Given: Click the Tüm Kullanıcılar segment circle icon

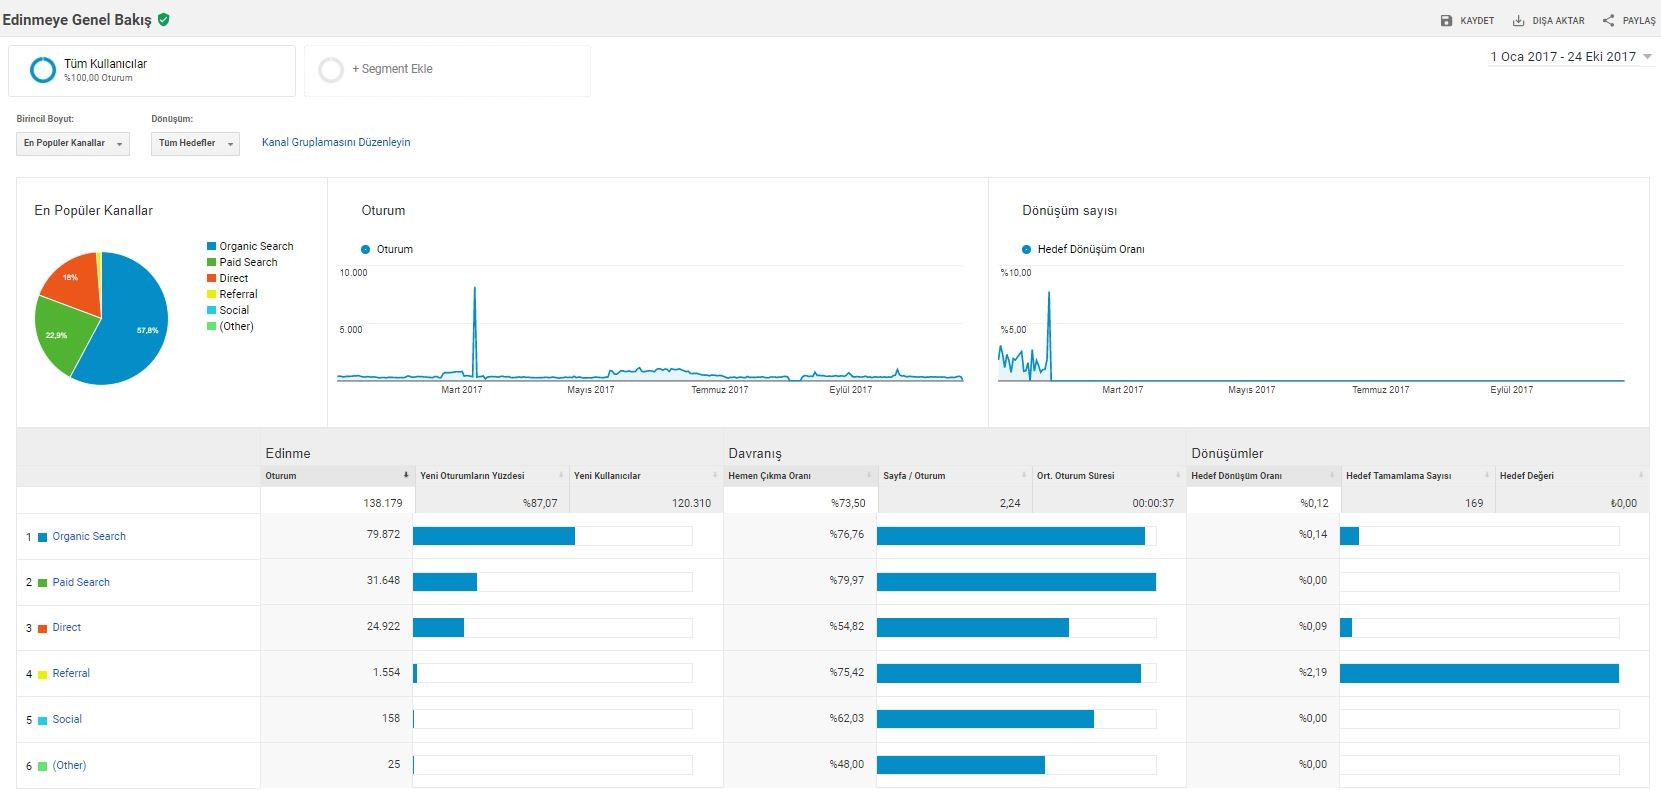Looking at the screenshot, I should pos(43,70).
